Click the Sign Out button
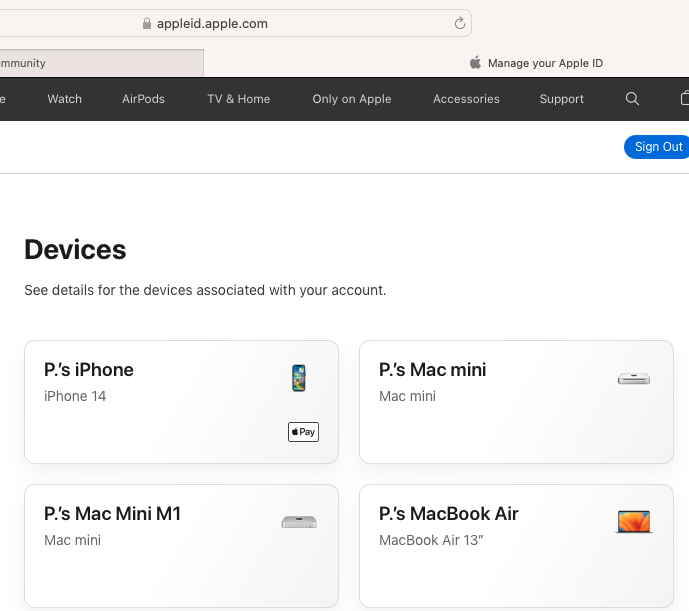689x611 pixels. click(x=656, y=147)
